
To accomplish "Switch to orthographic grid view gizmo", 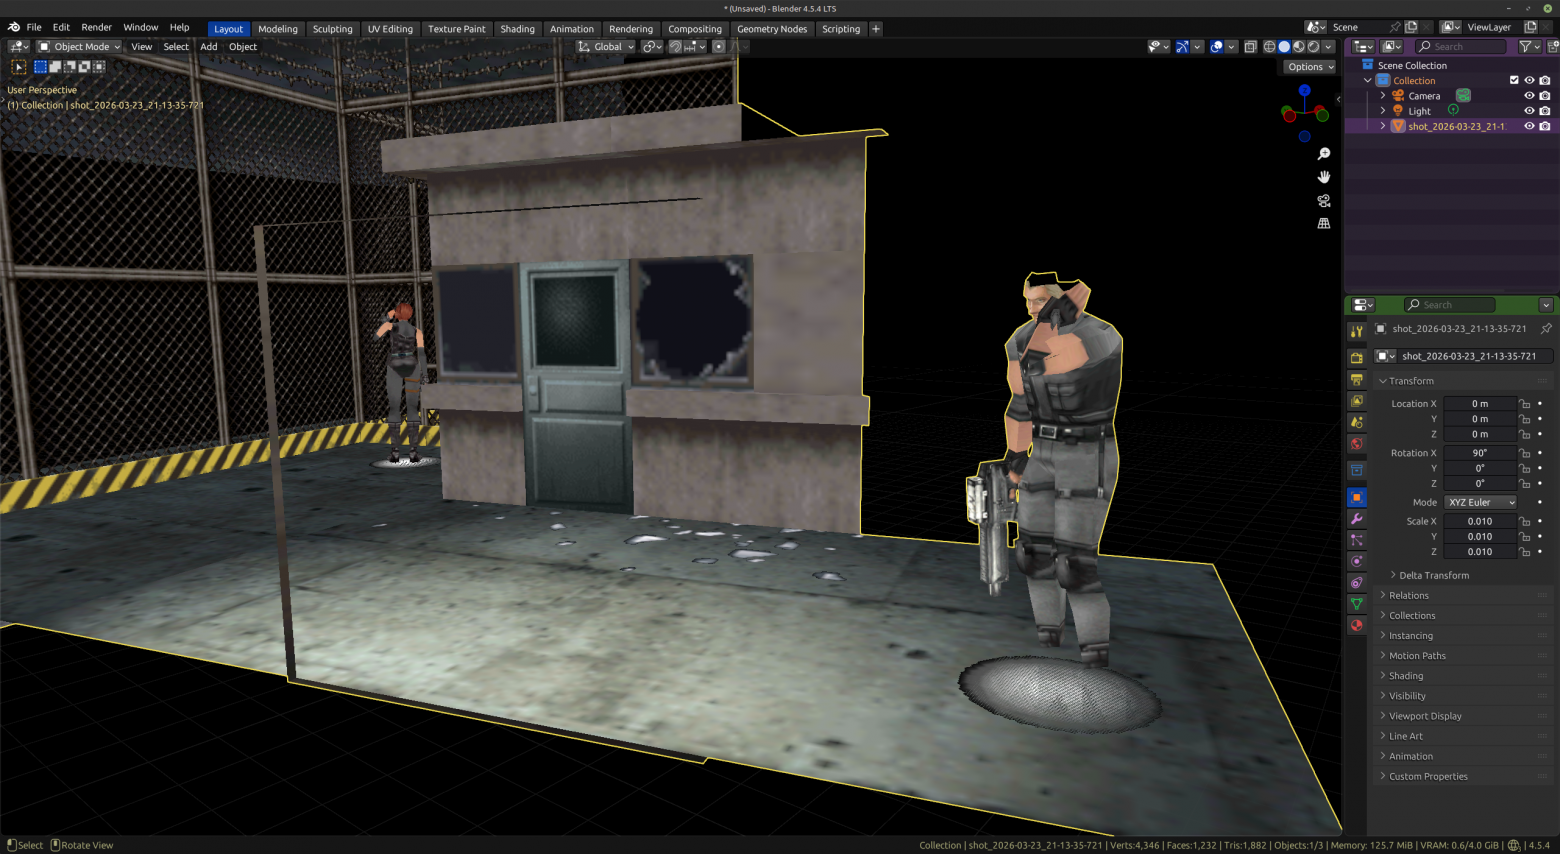I will tap(1324, 224).
